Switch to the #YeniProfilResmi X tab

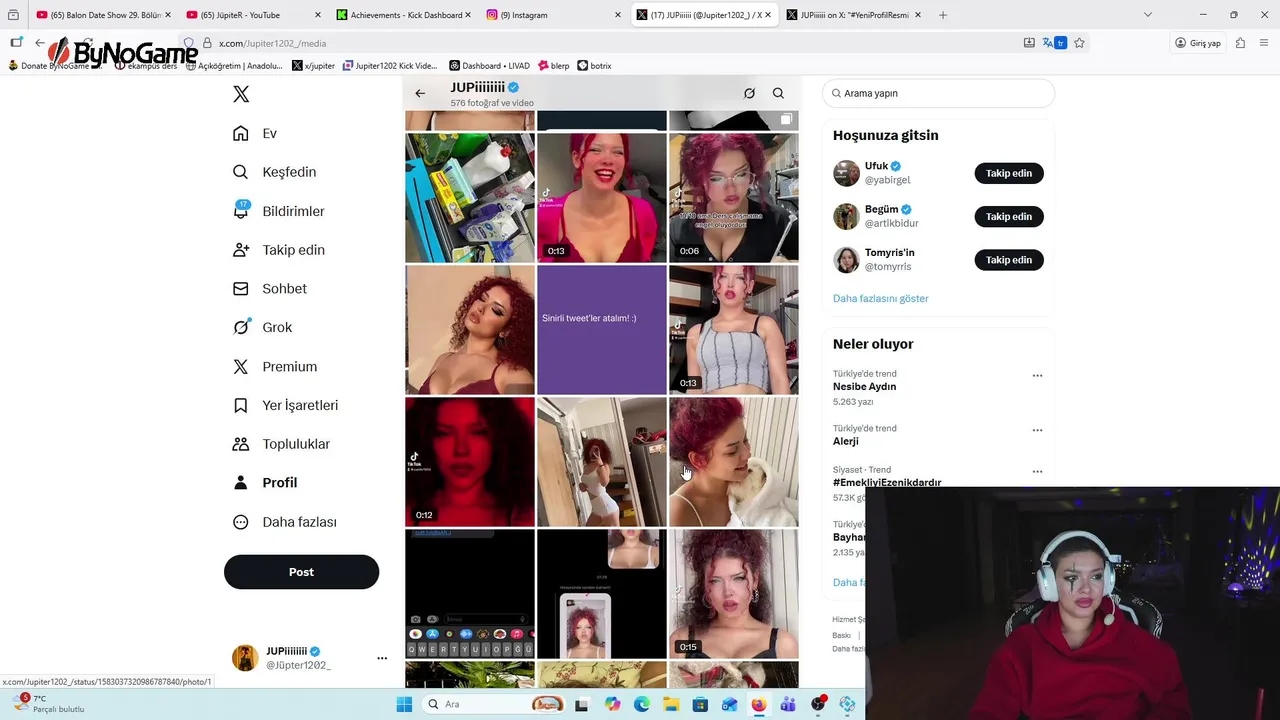click(x=853, y=15)
